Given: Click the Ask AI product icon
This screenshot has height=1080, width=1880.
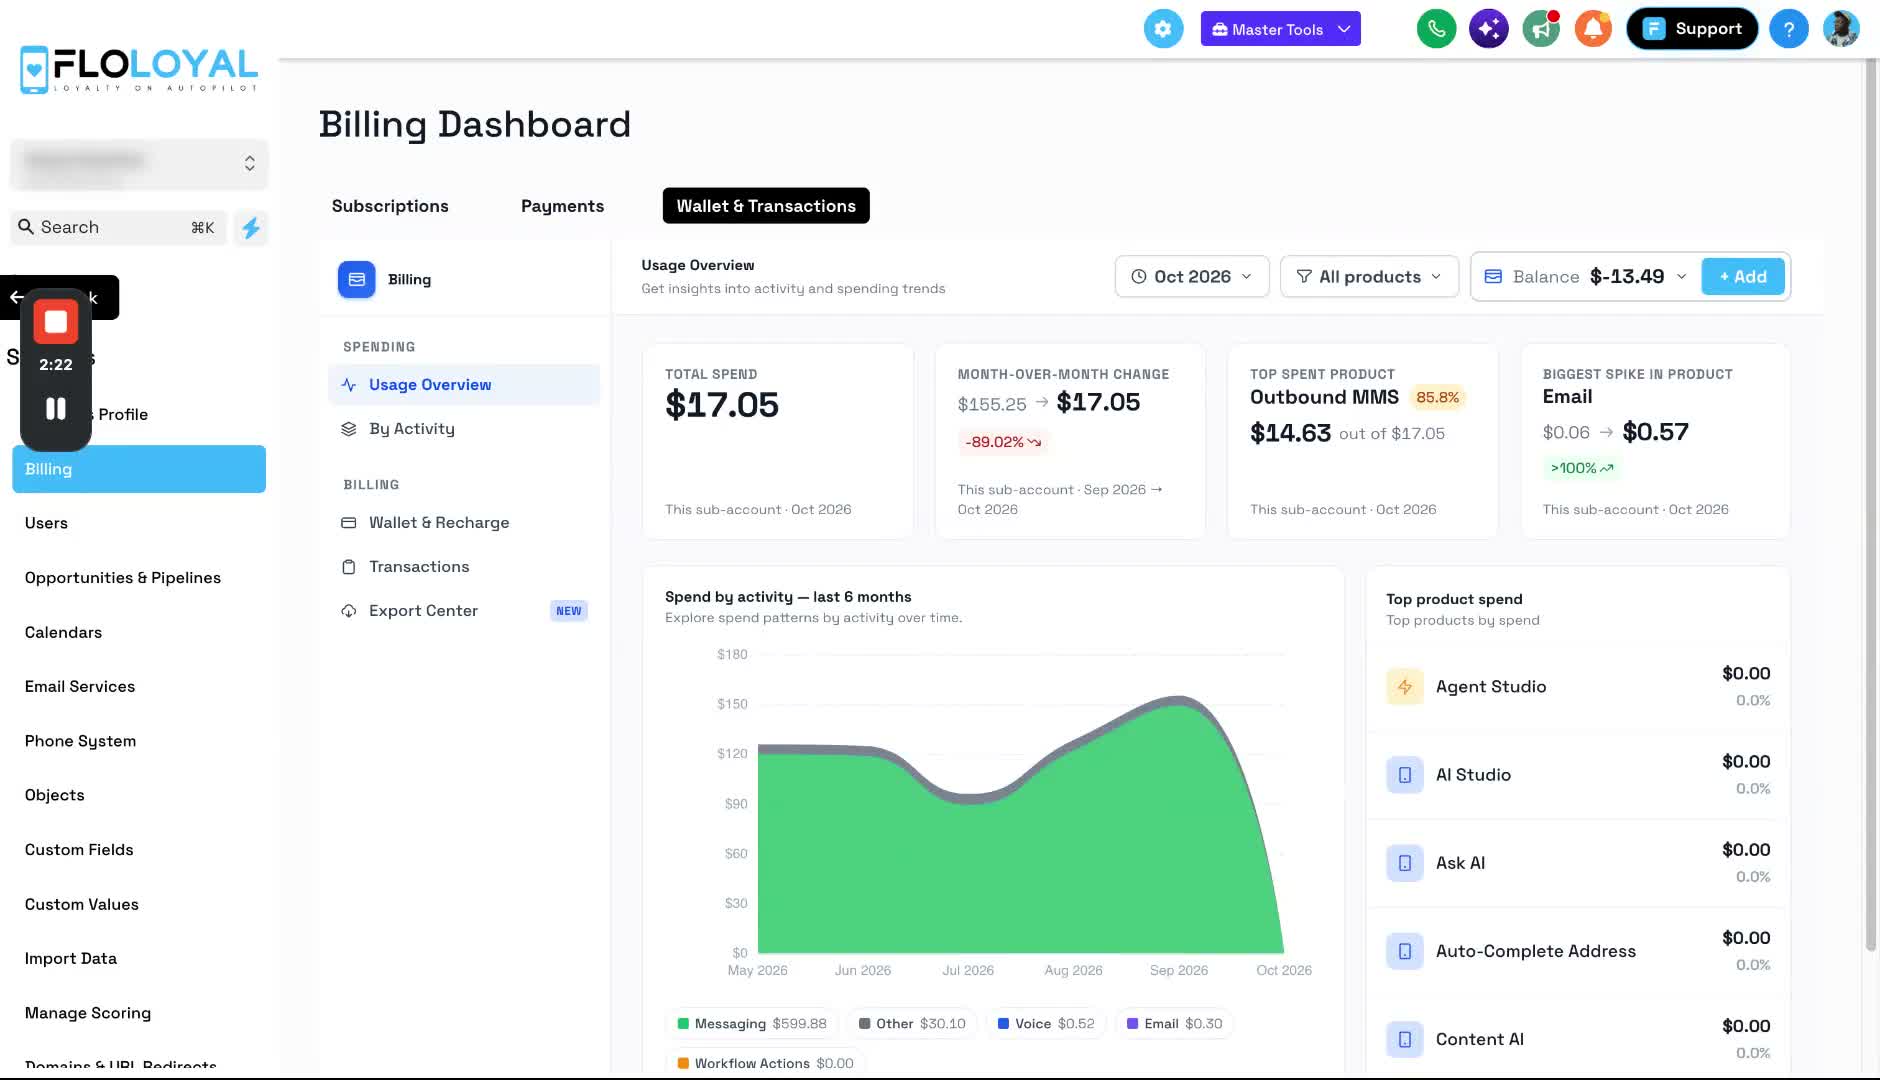Looking at the screenshot, I should pyautogui.click(x=1405, y=863).
